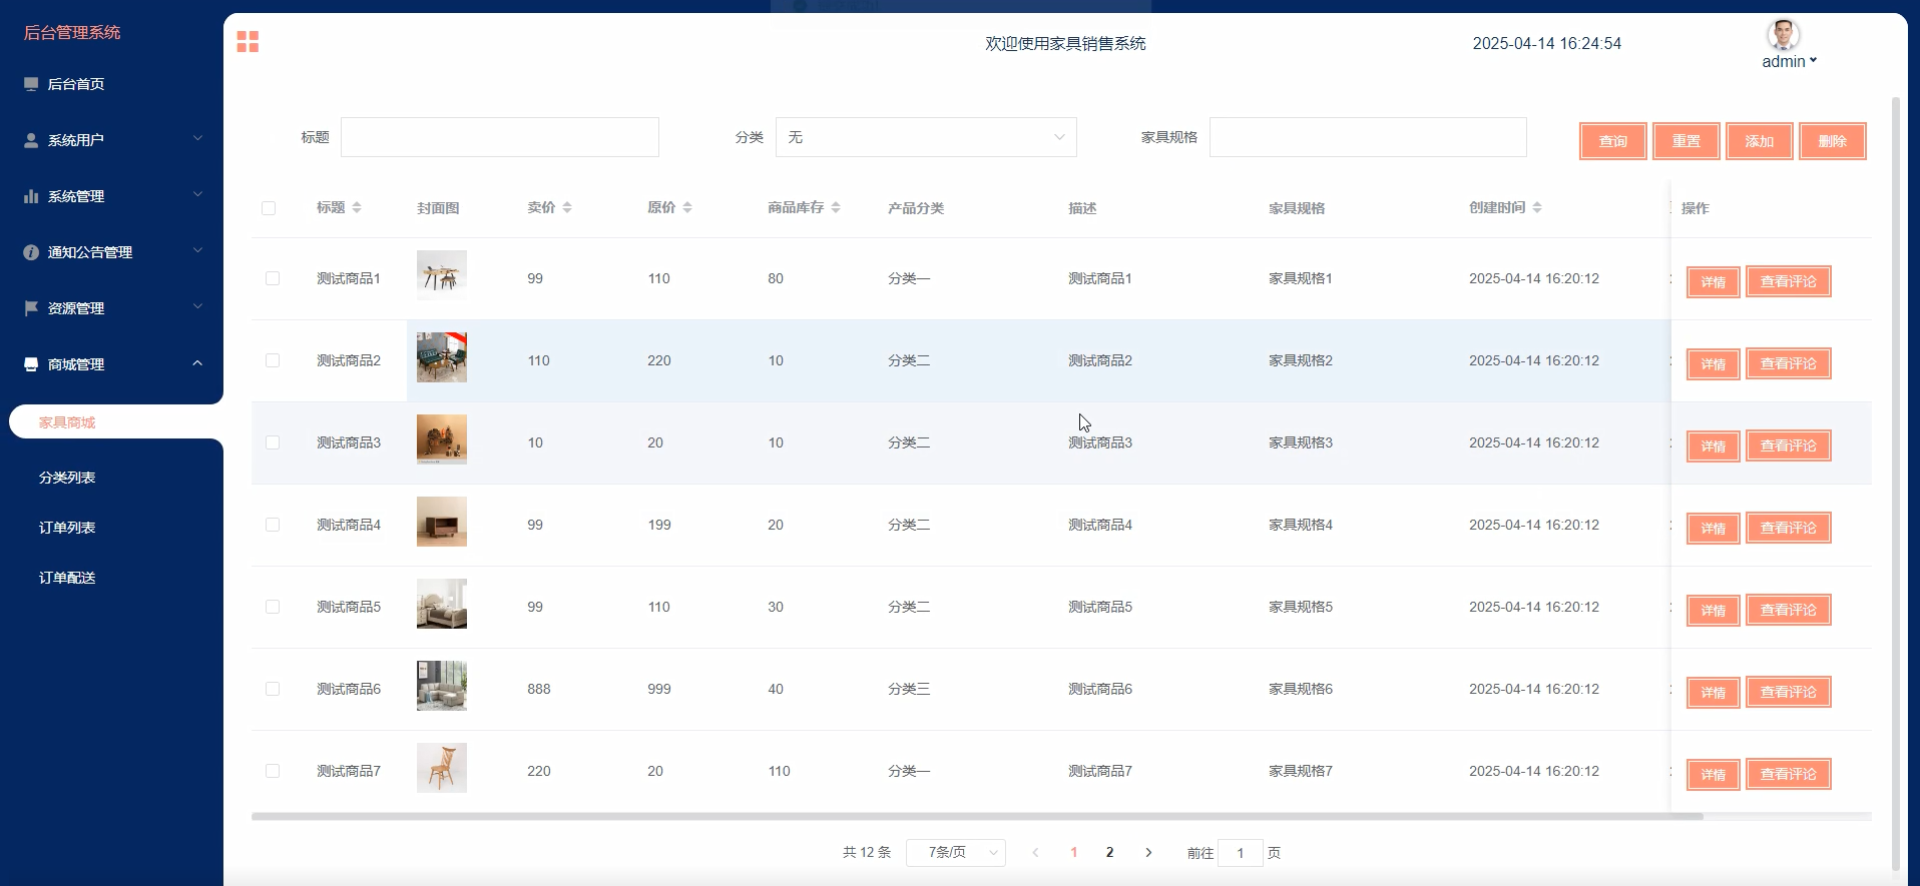Focus the 家具规格 search input
The width and height of the screenshot is (1920, 886).
[x=1368, y=137]
